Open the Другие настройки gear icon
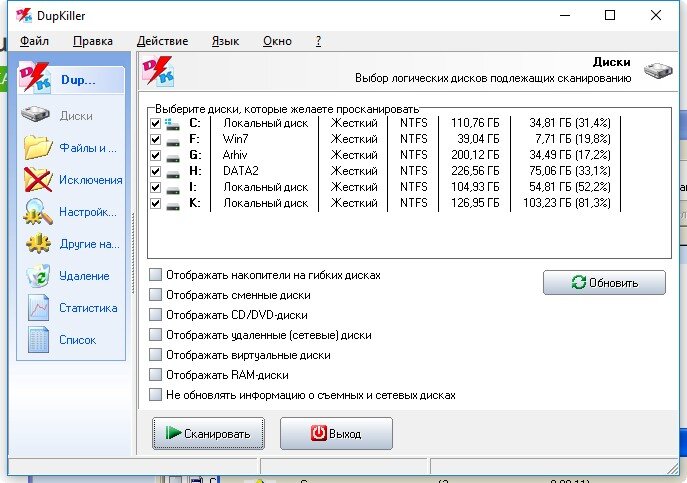687x483 pixels. click(x=38, y=243)
